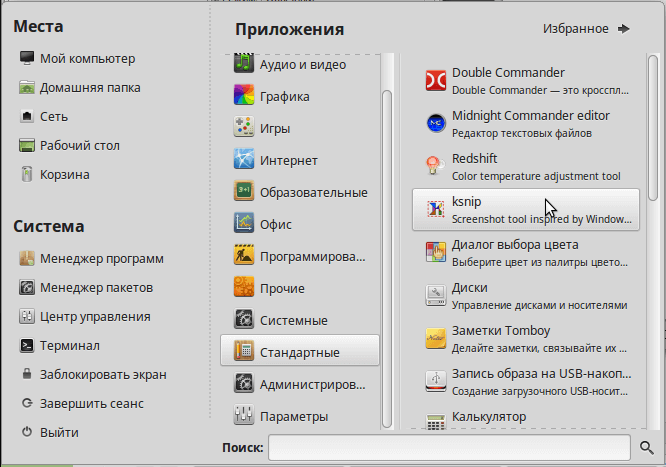Viewport: 666px width, 467px height.
Task: Select the Системные category icon
Action: 244,319
